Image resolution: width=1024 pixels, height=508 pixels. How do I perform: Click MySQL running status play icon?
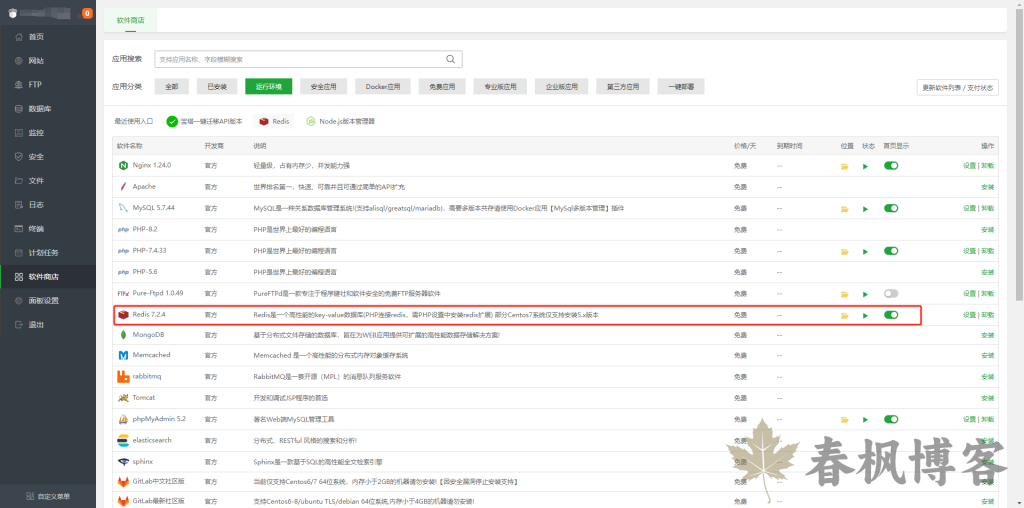[x=865, y=209]
